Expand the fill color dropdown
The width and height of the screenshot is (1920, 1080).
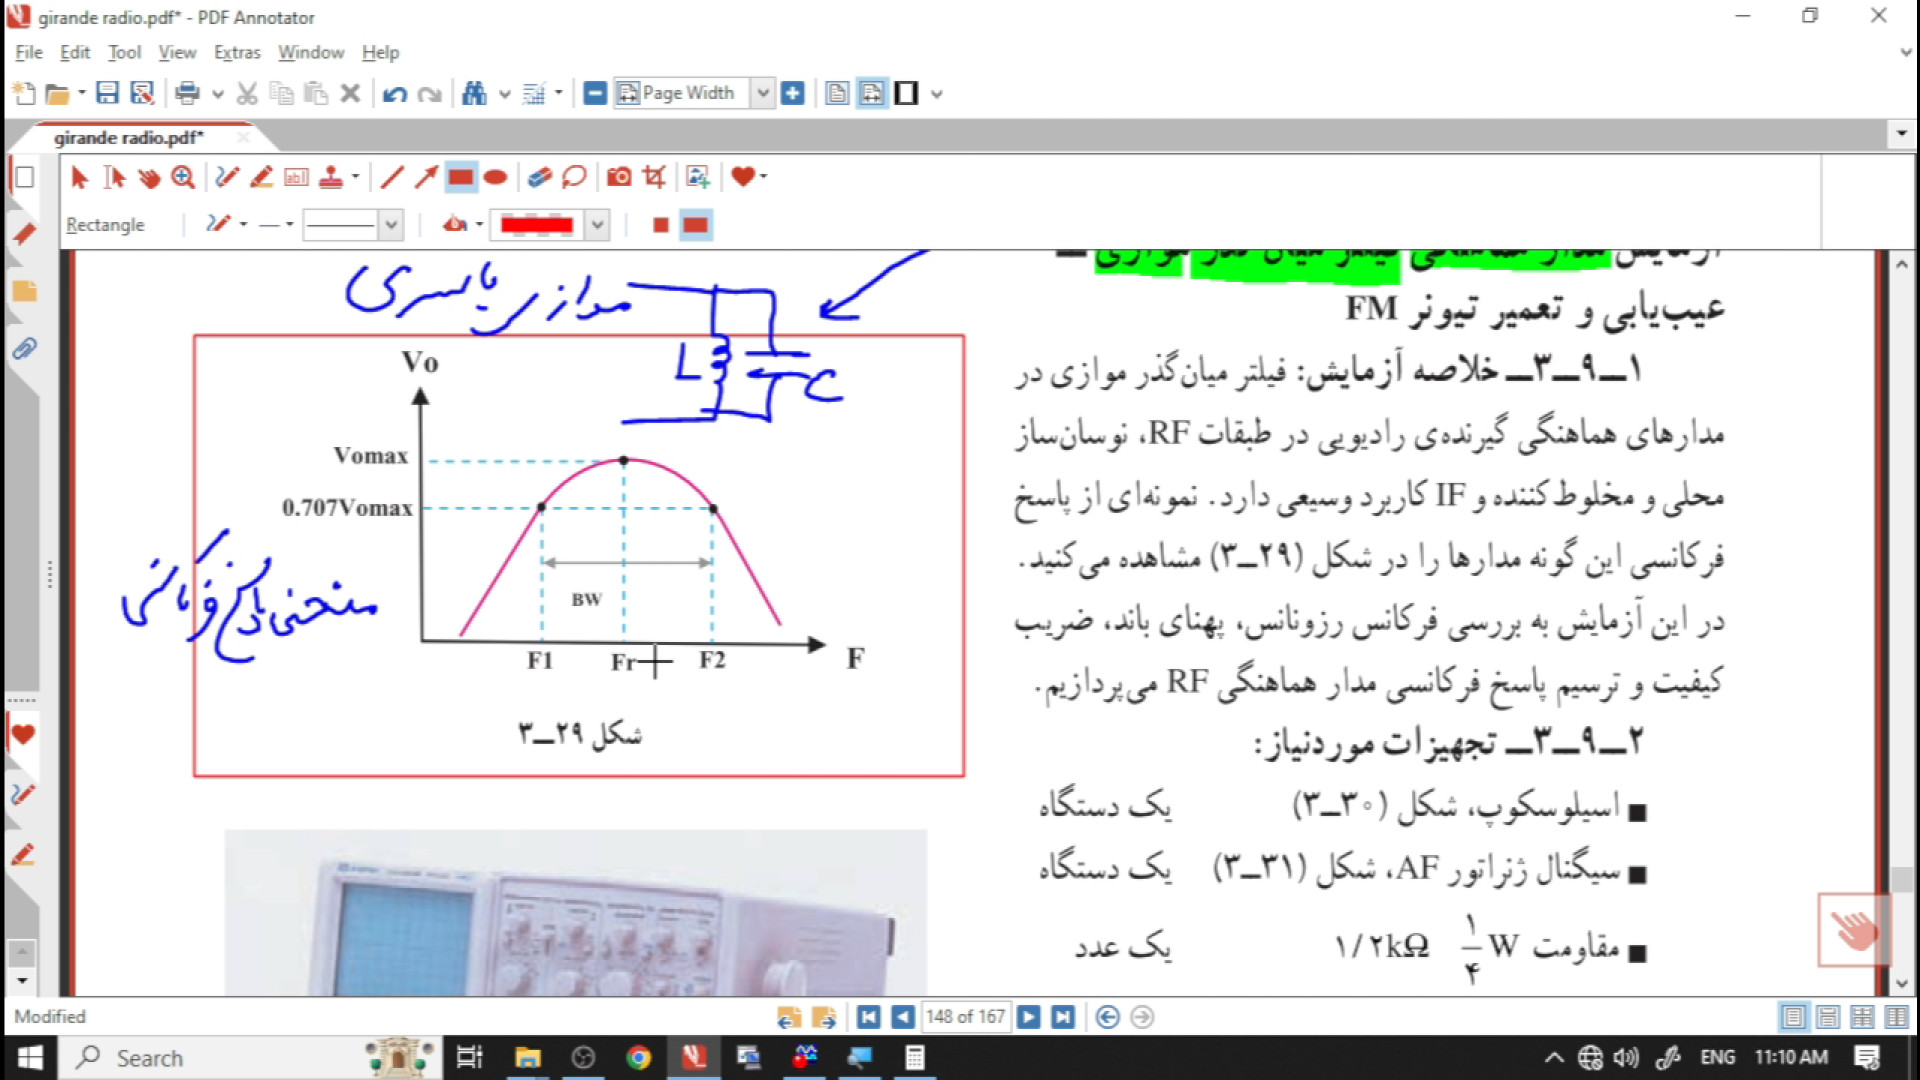tap(597, 225)
